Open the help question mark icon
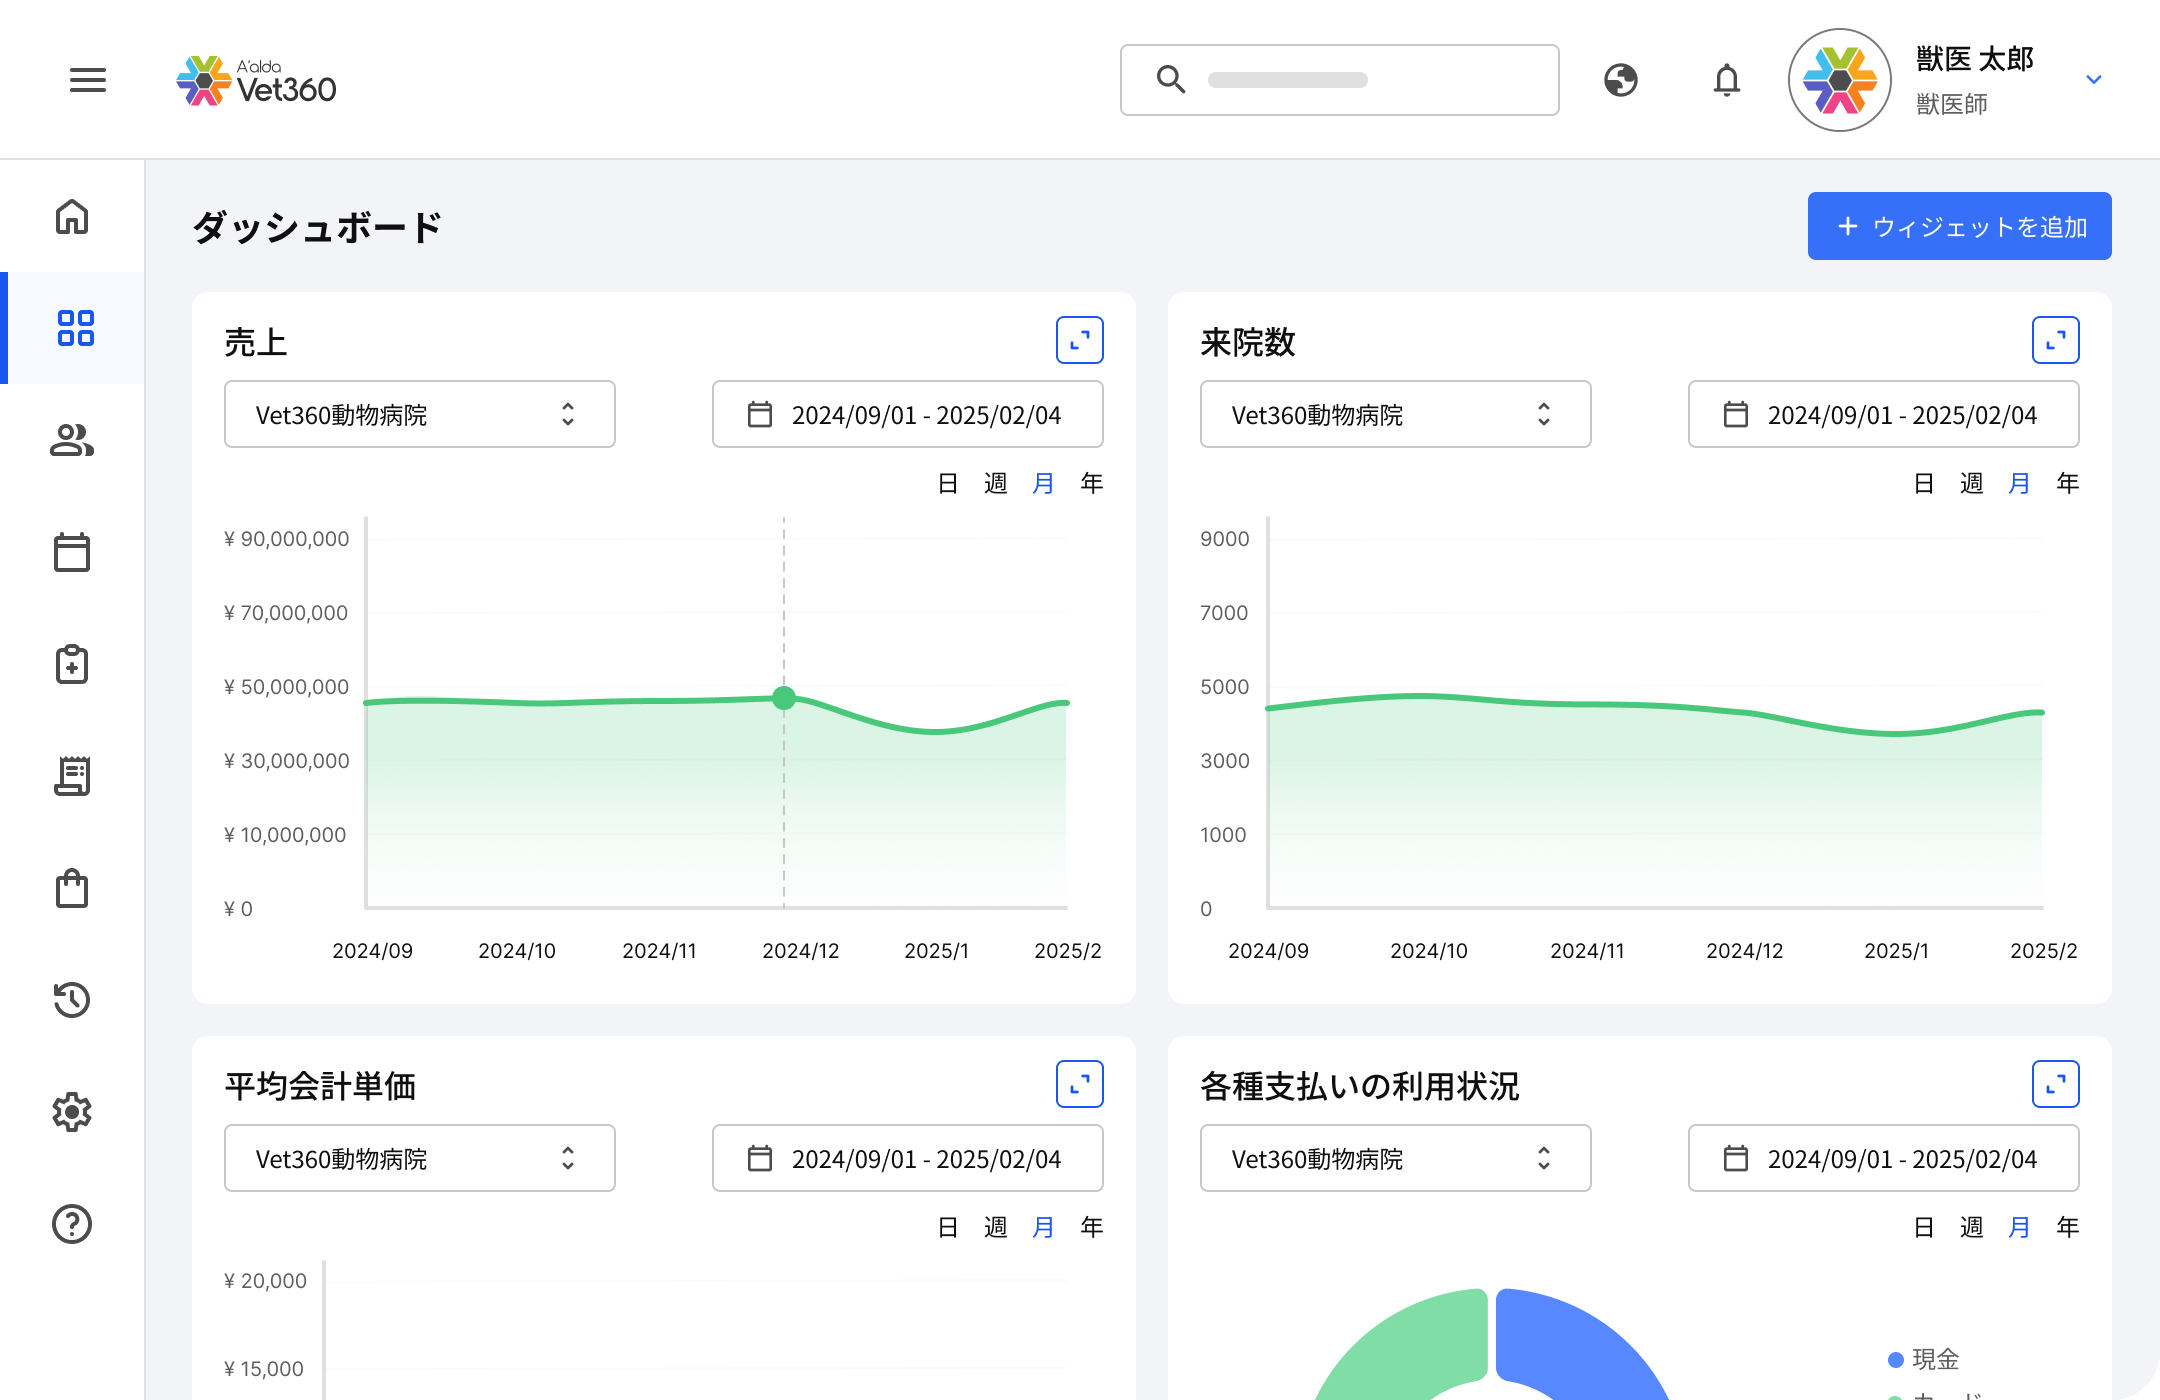 (x=72, y=1224)
